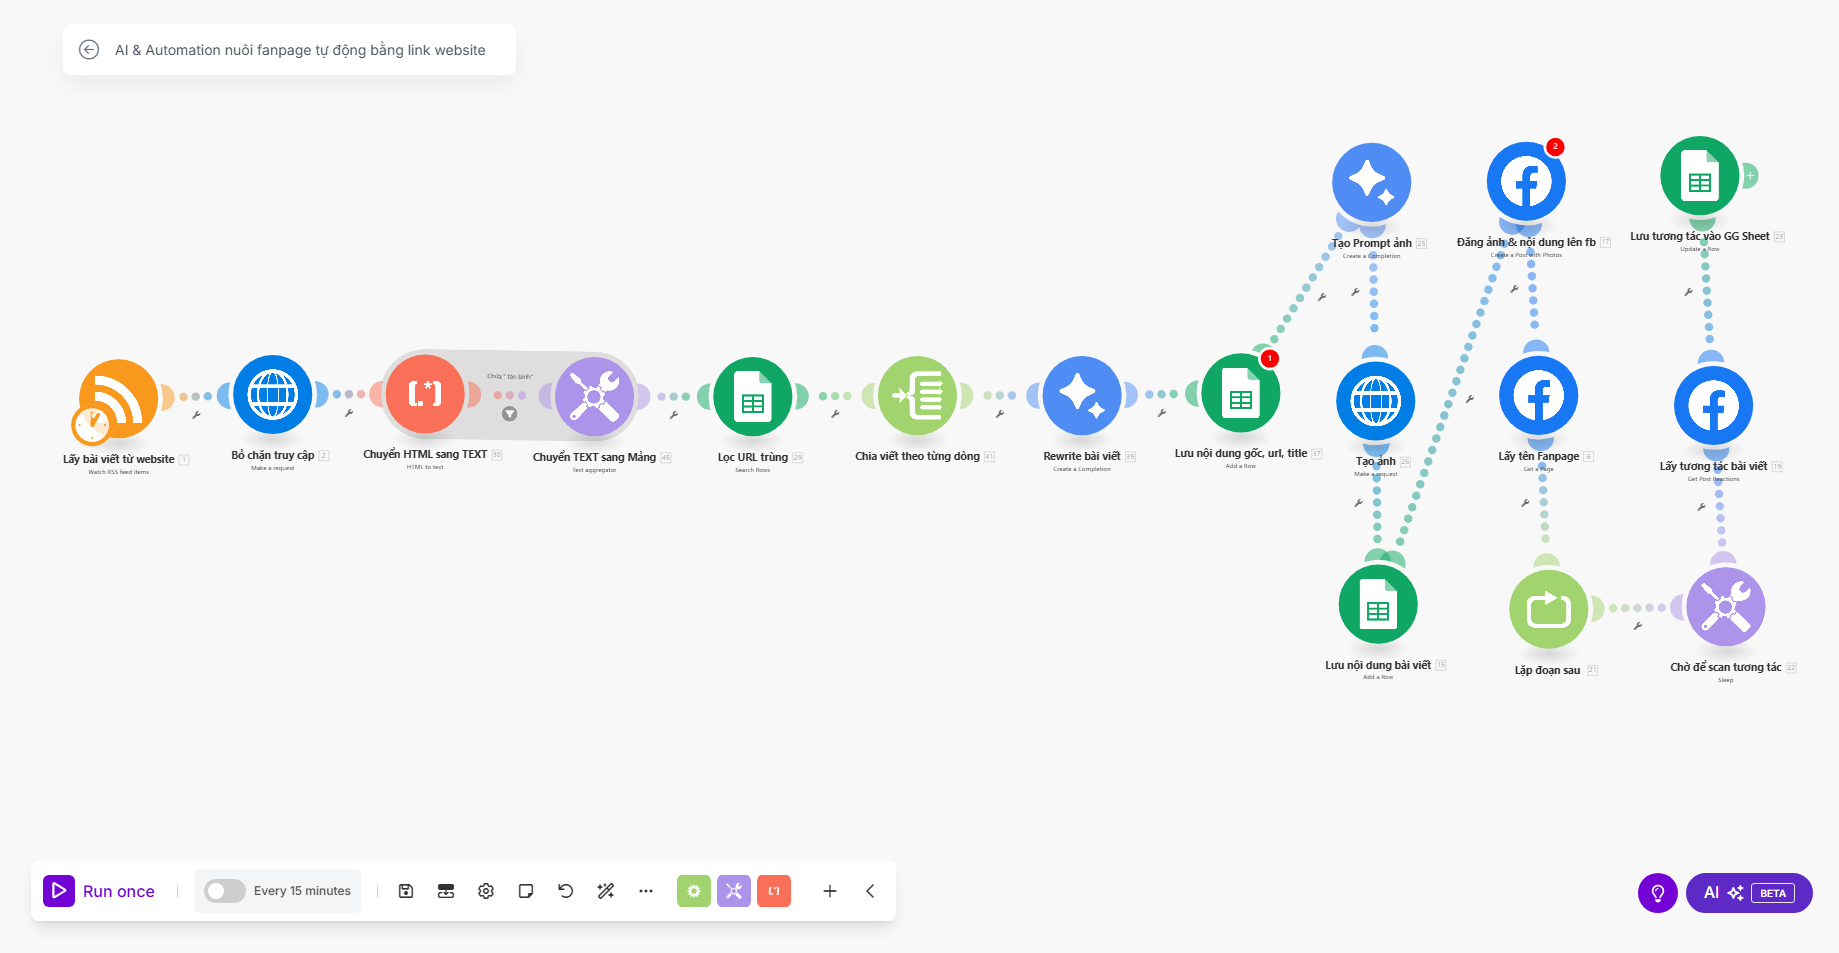
Task: Open 'Every 15 minutes' schedule settings
Action: click(302, 891)
